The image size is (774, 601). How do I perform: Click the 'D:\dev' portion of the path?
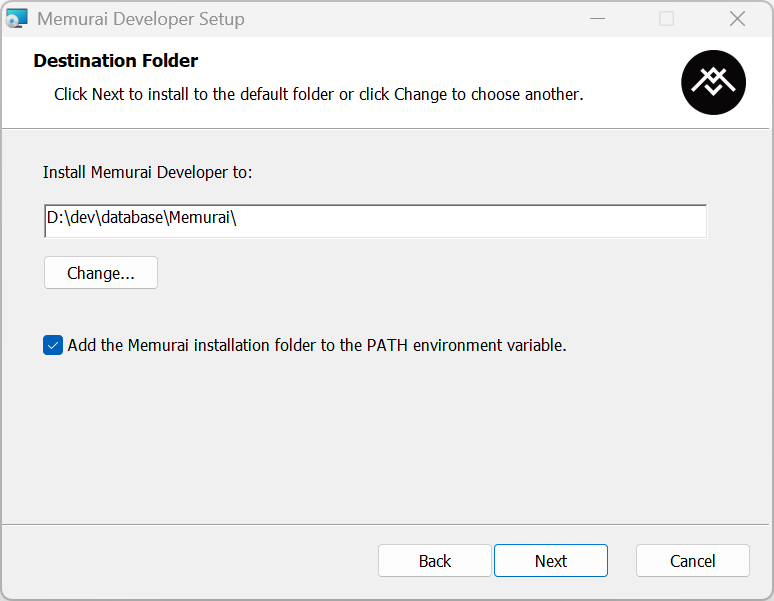(71, 218)
